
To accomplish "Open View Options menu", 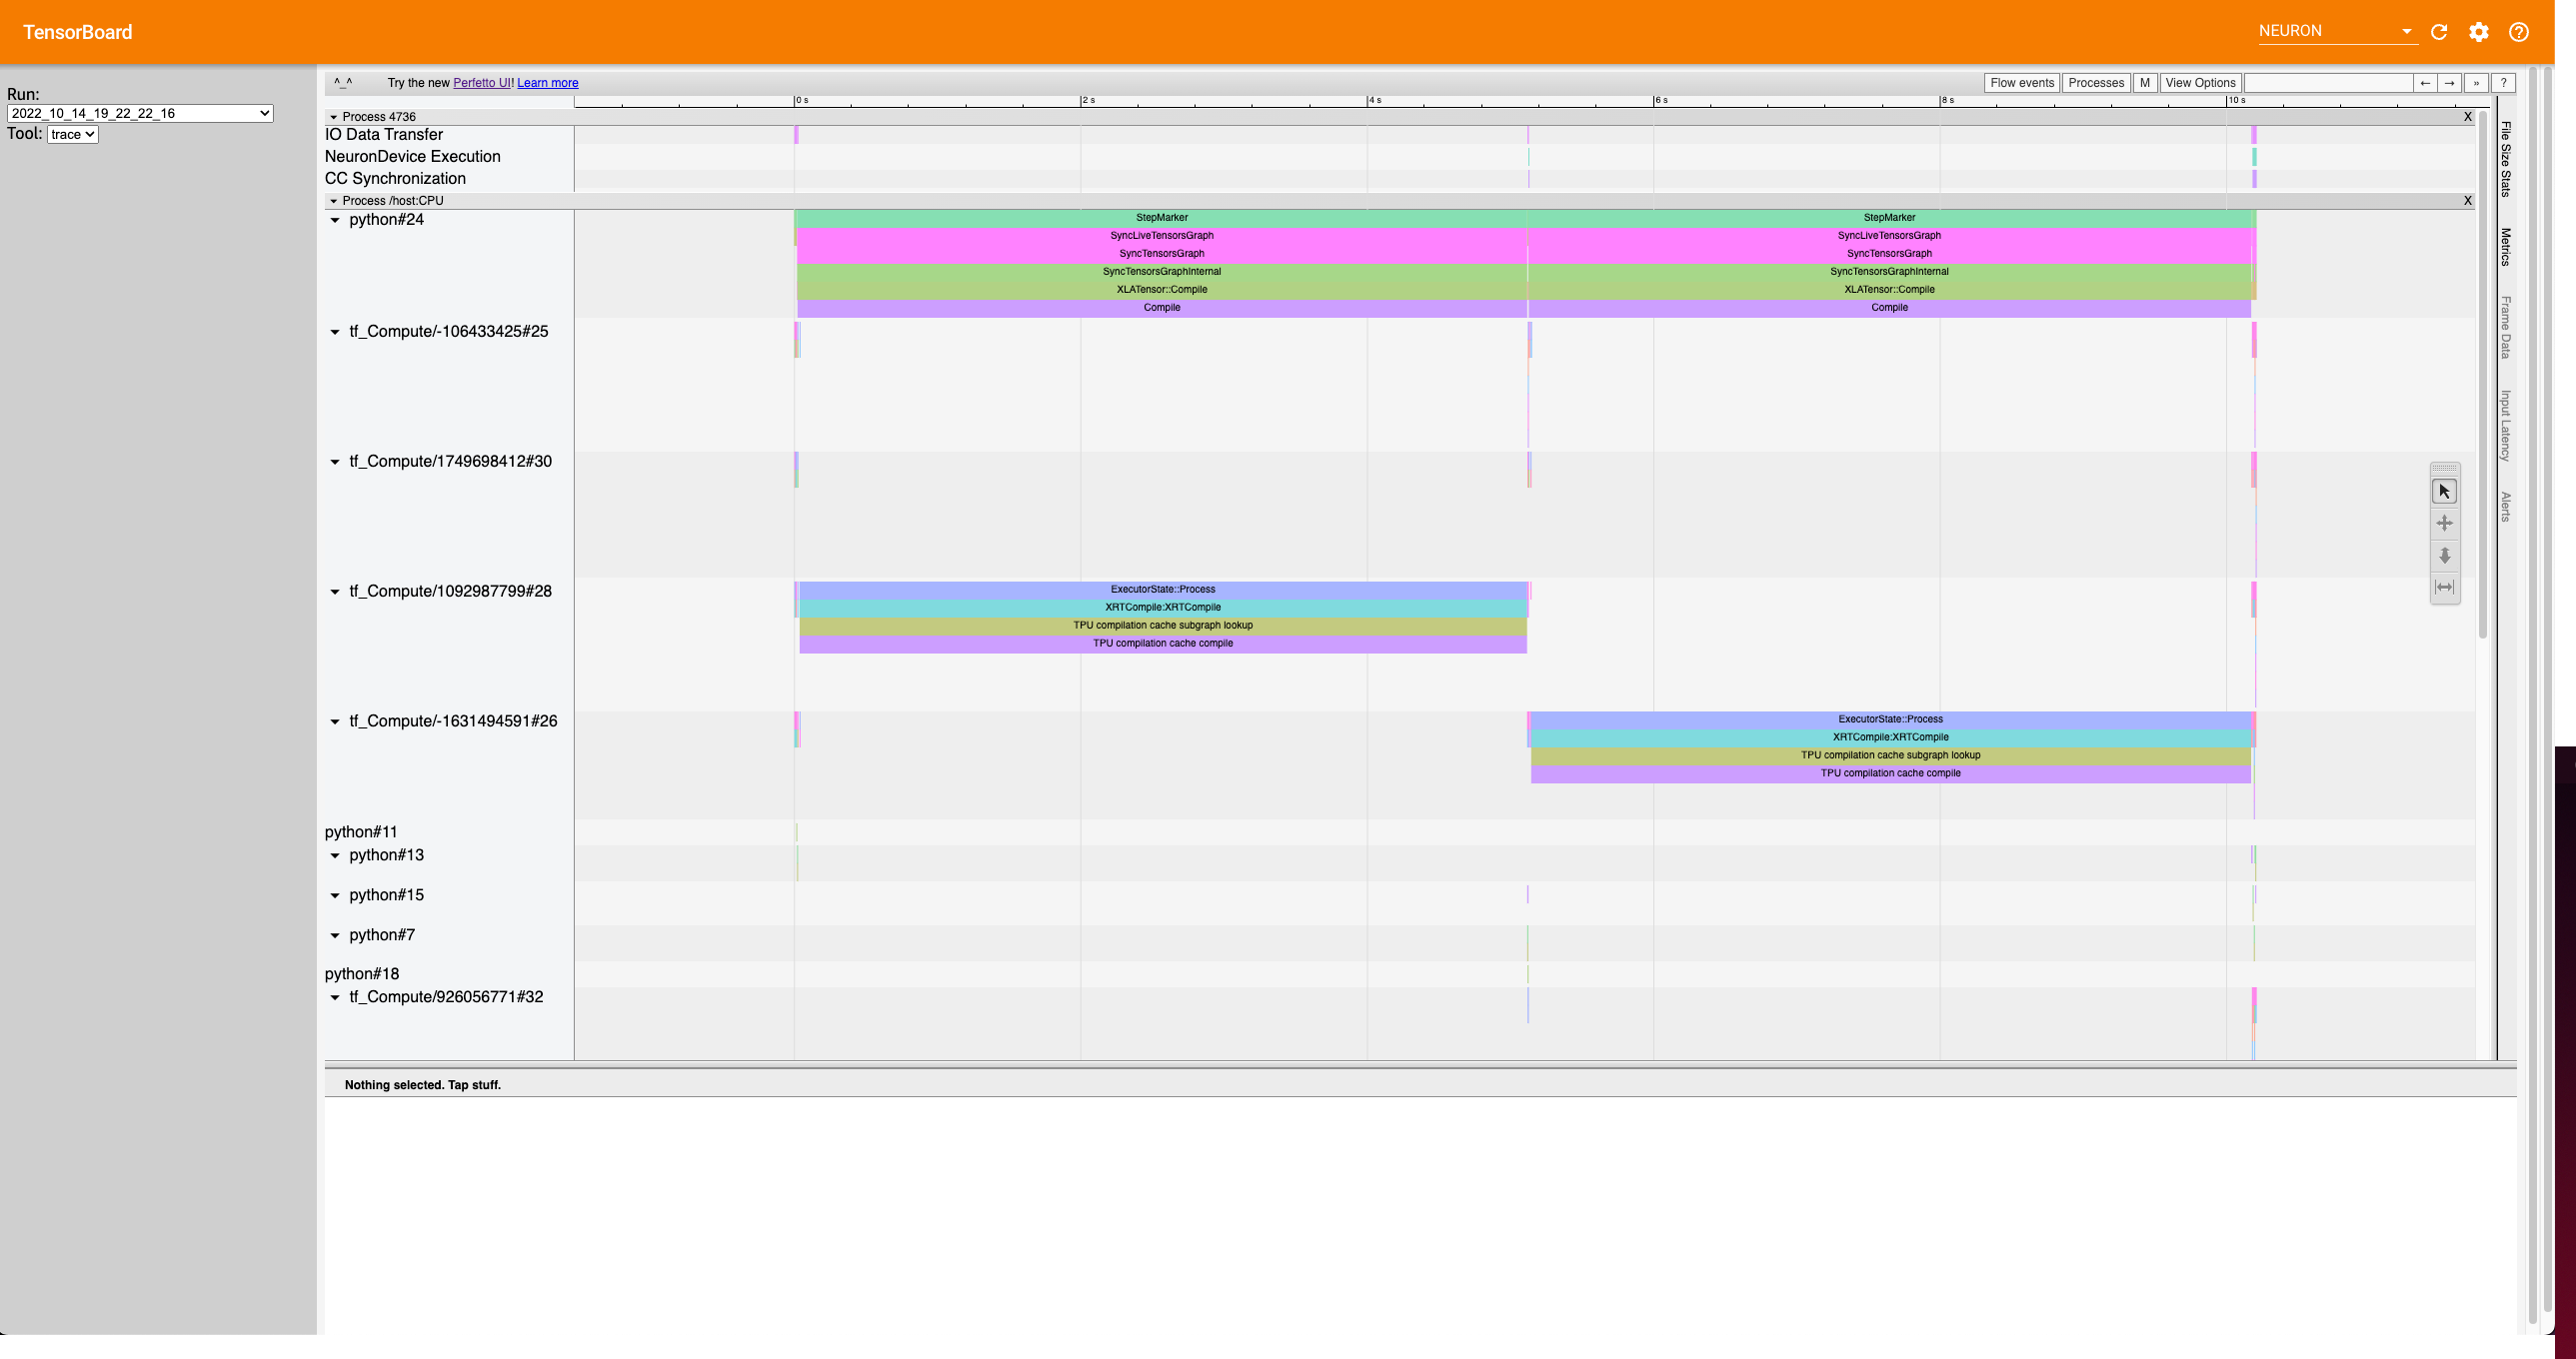I will point(2200,82).
